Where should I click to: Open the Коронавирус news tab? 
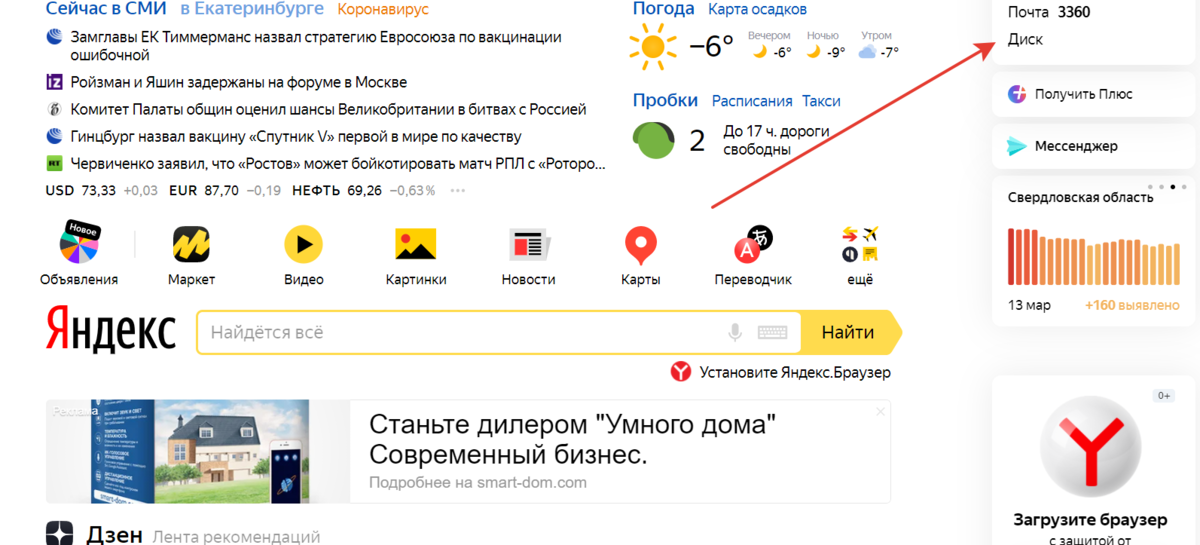click(x=383, y=9)
